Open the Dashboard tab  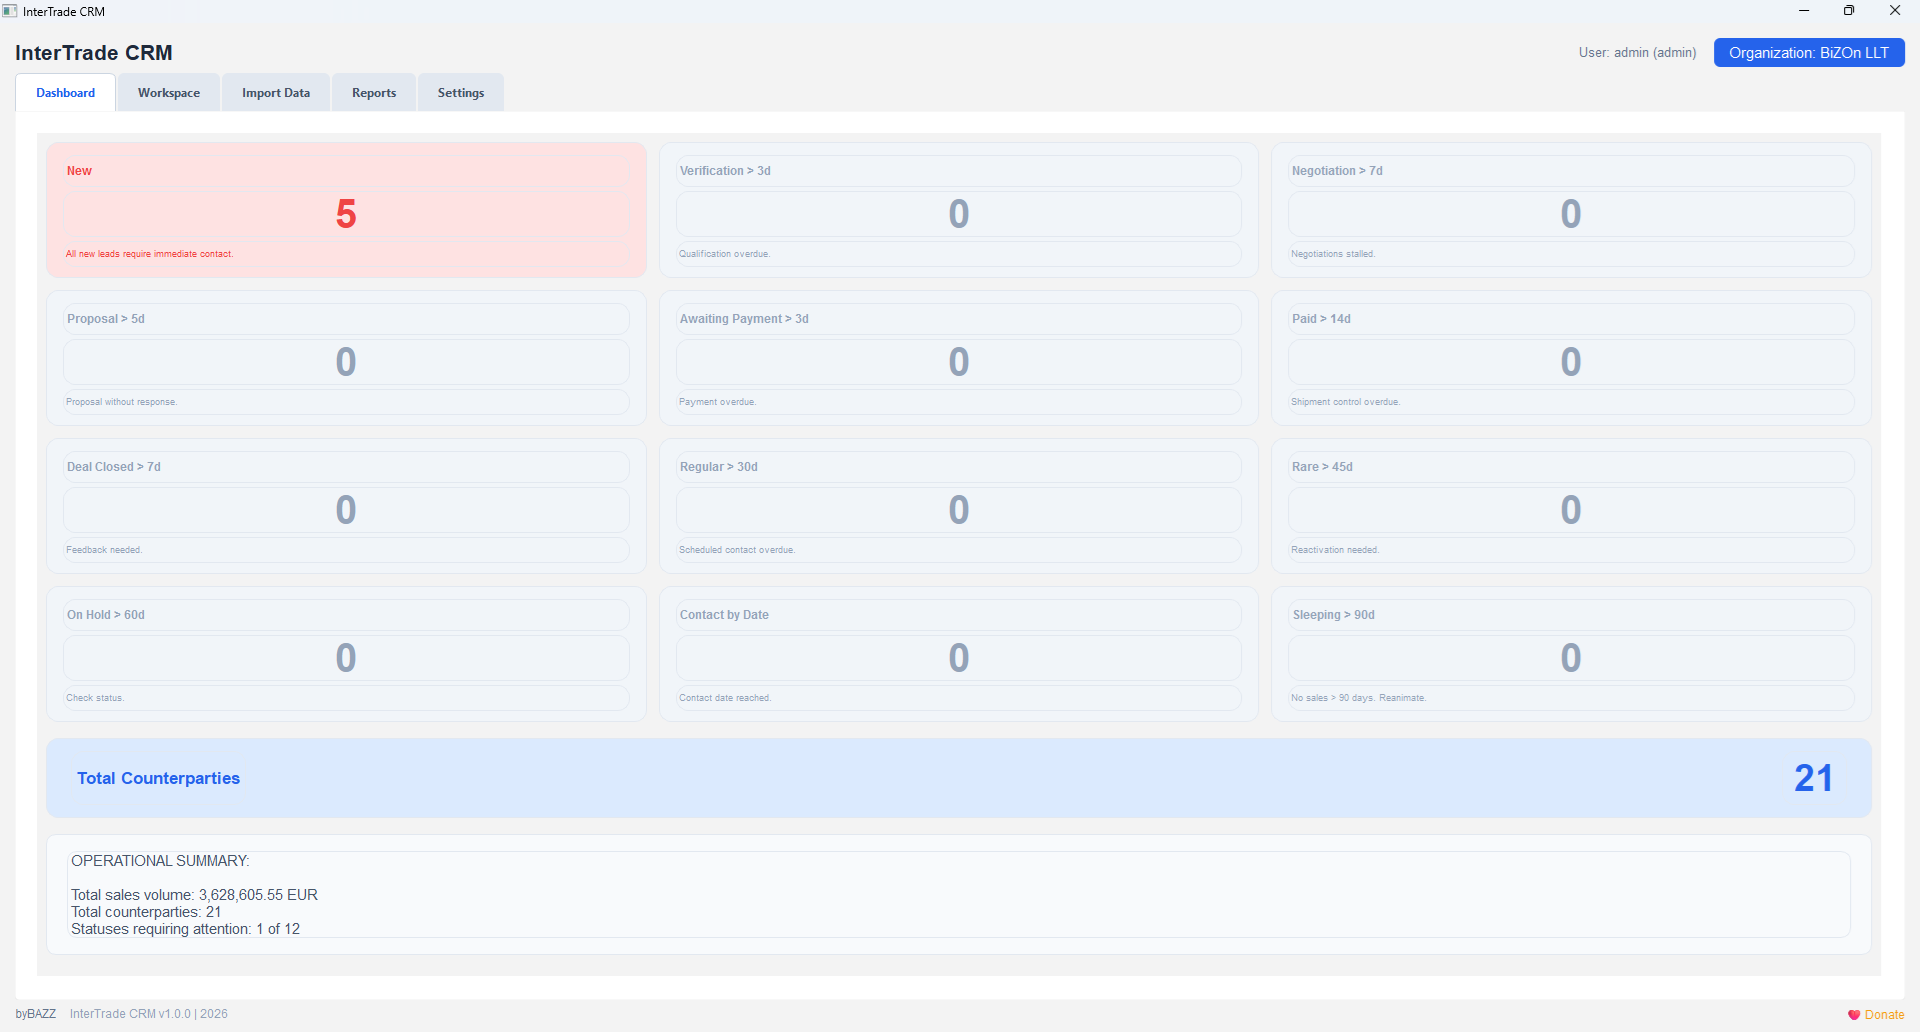click(x=66, y=93)
